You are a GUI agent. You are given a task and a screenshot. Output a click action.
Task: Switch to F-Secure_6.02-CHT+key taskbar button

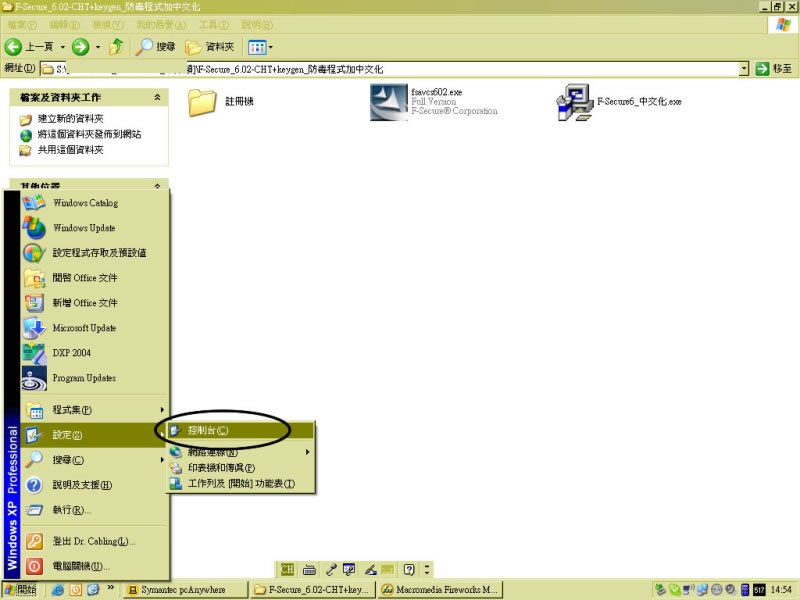click(x=313, y=590)
